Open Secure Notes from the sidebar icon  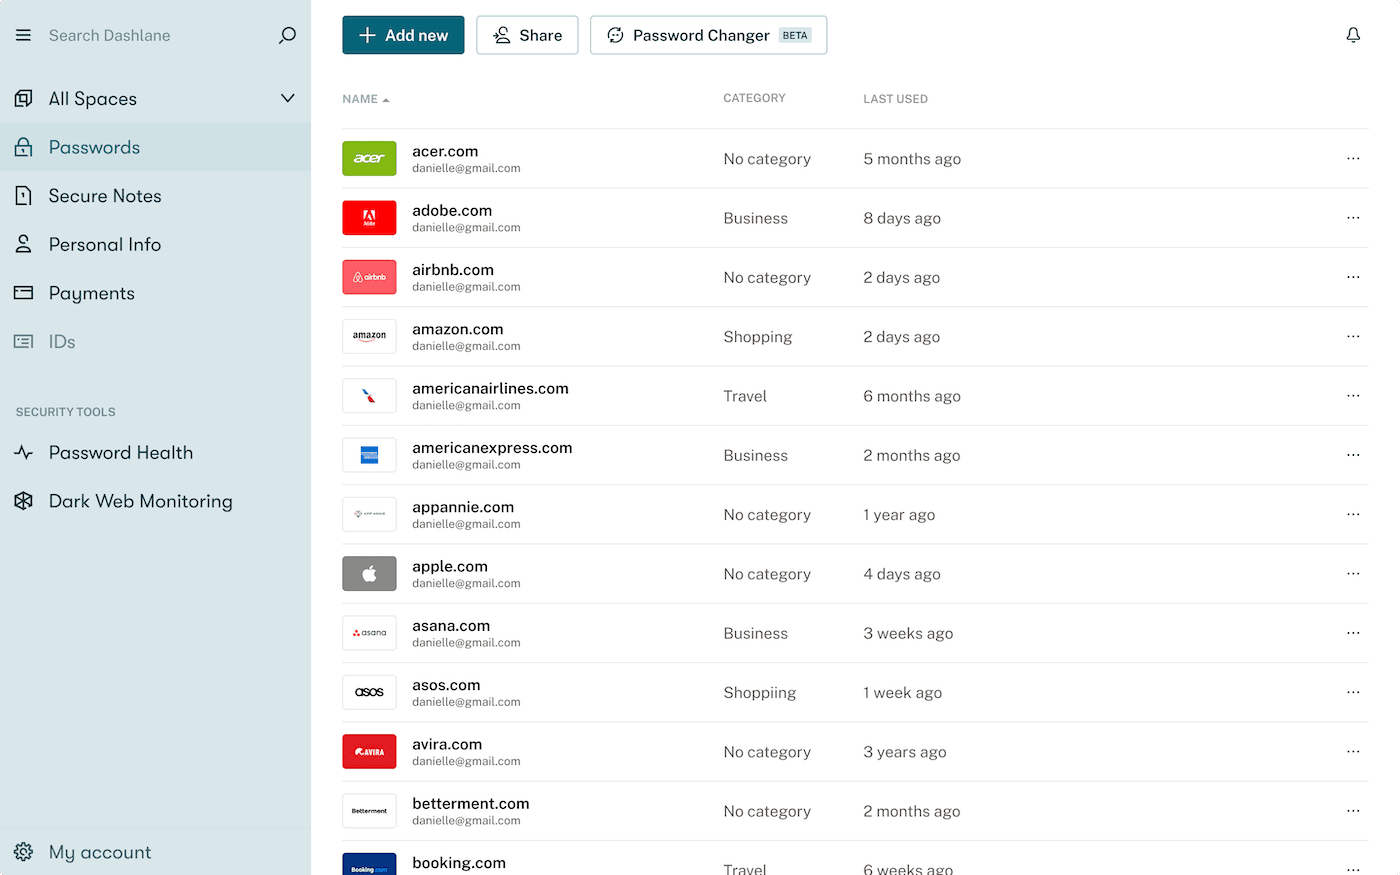23,195
